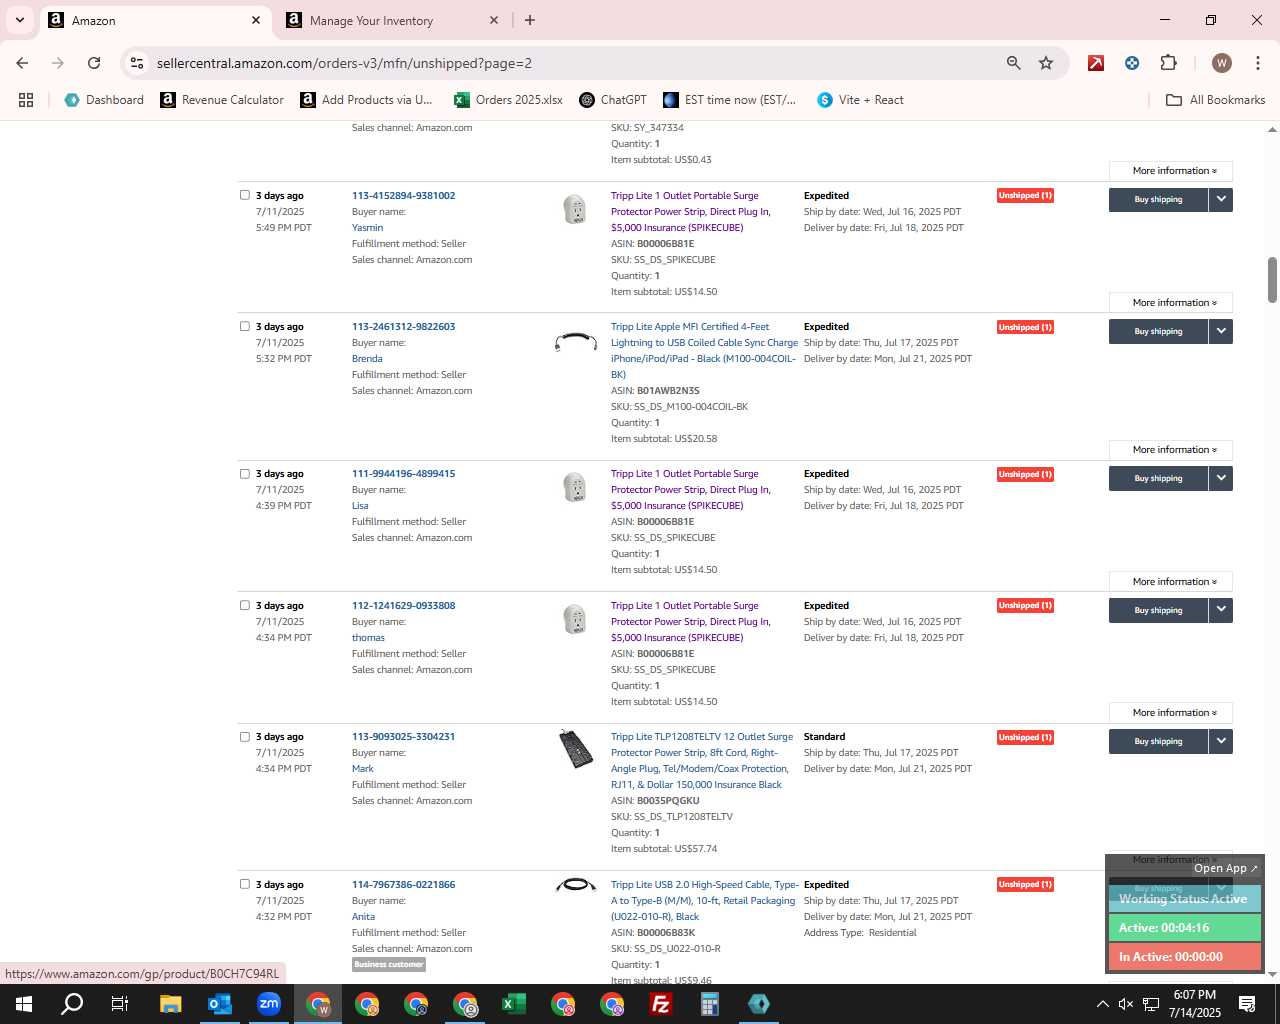Reload the Seller Central page
Viewport: 1280px width, 1024px height.
point(94,63)
